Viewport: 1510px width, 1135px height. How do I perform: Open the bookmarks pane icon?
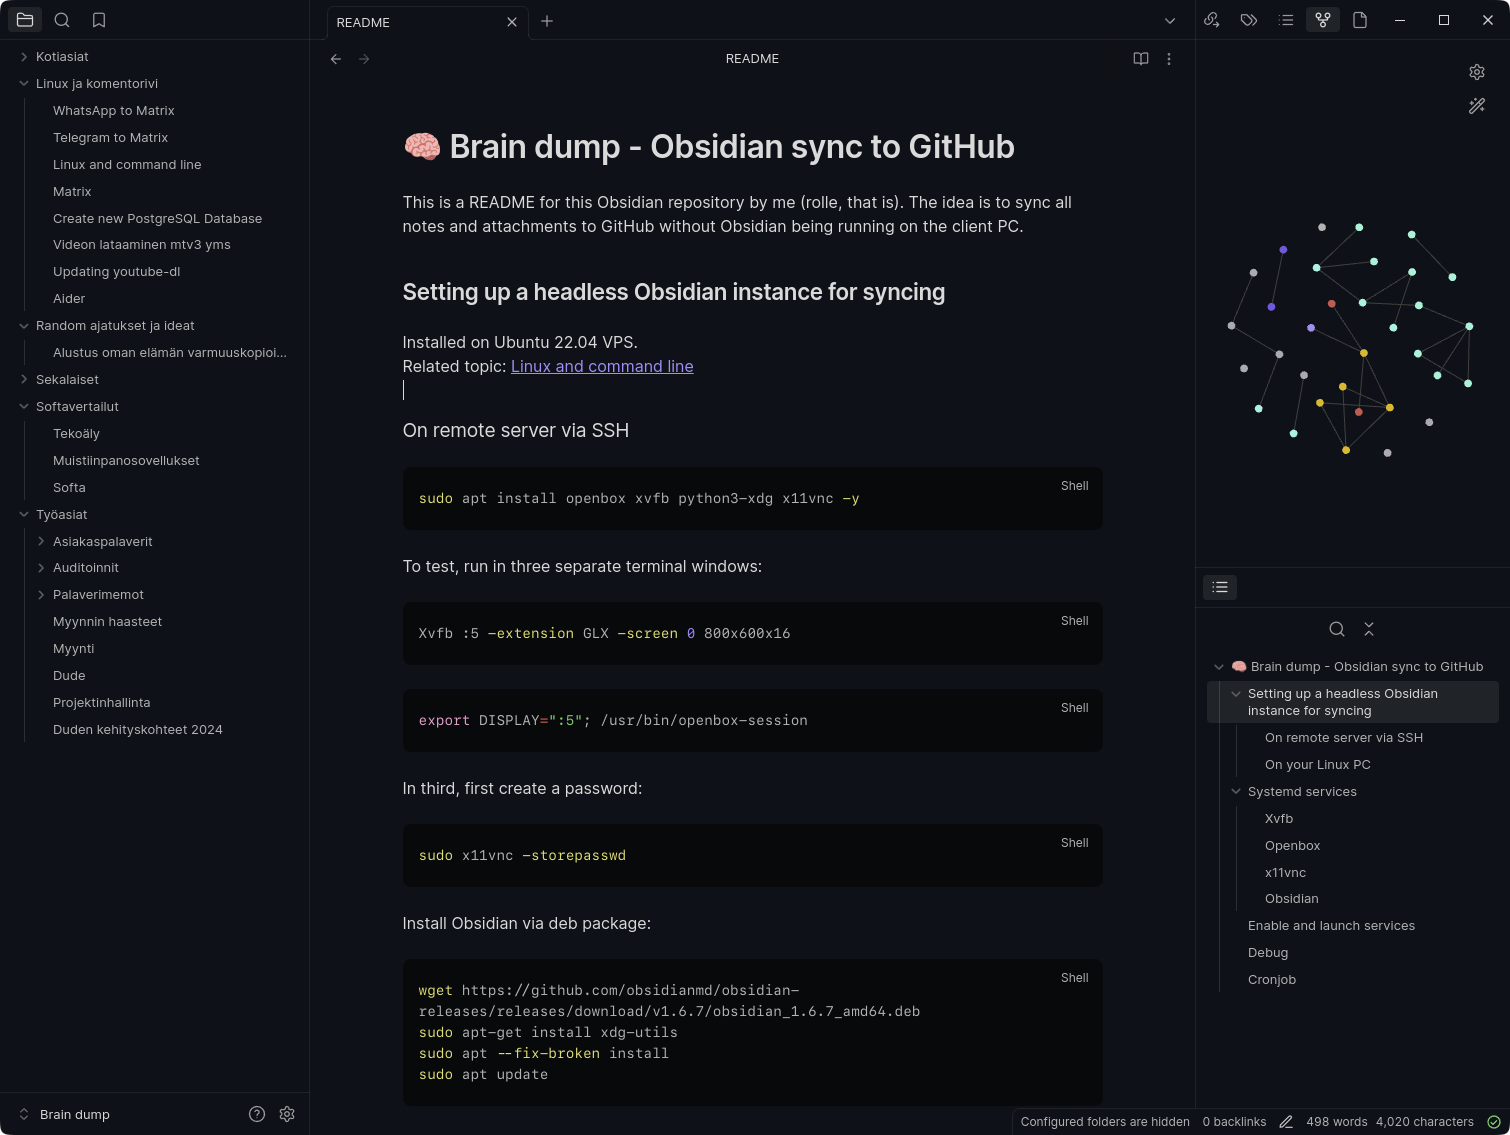[x=99, y=20]
